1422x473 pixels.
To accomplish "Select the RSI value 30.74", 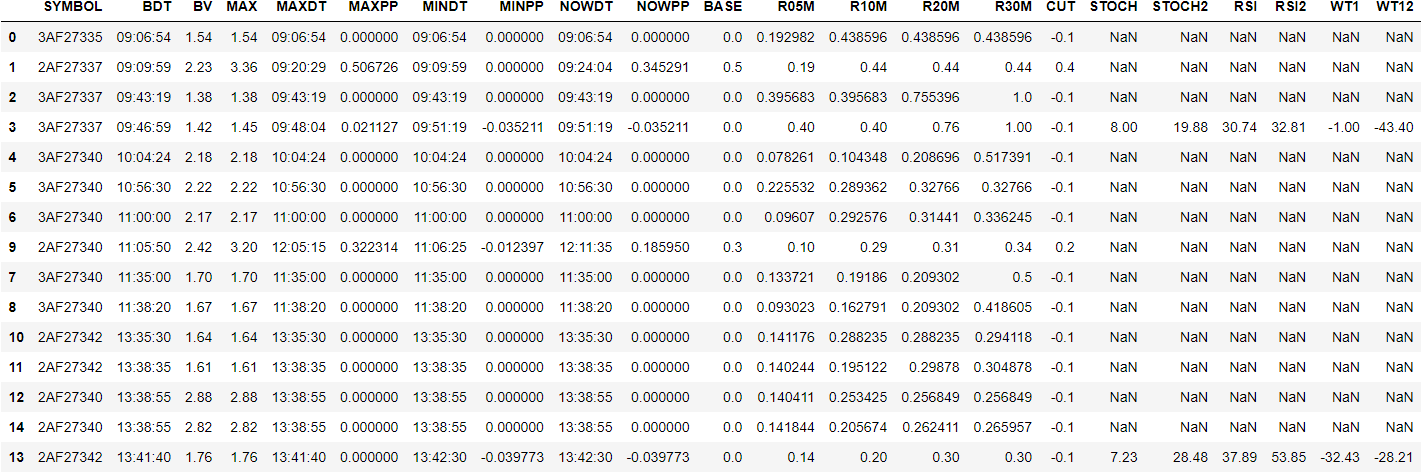I will (1241, 127).
